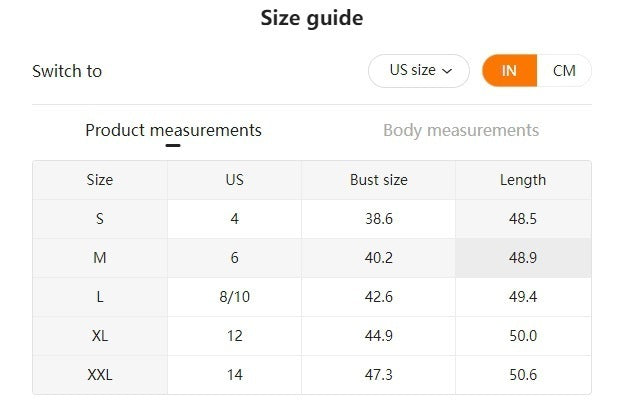Click the Size guide heading
Viewport: 628px width, 409px height.
click(312, 18)
